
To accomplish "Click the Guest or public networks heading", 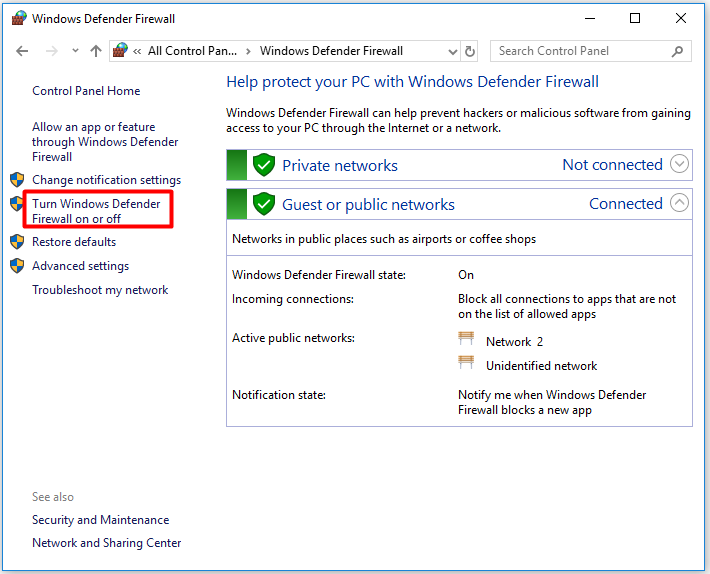I will click(x=368, y=205).
